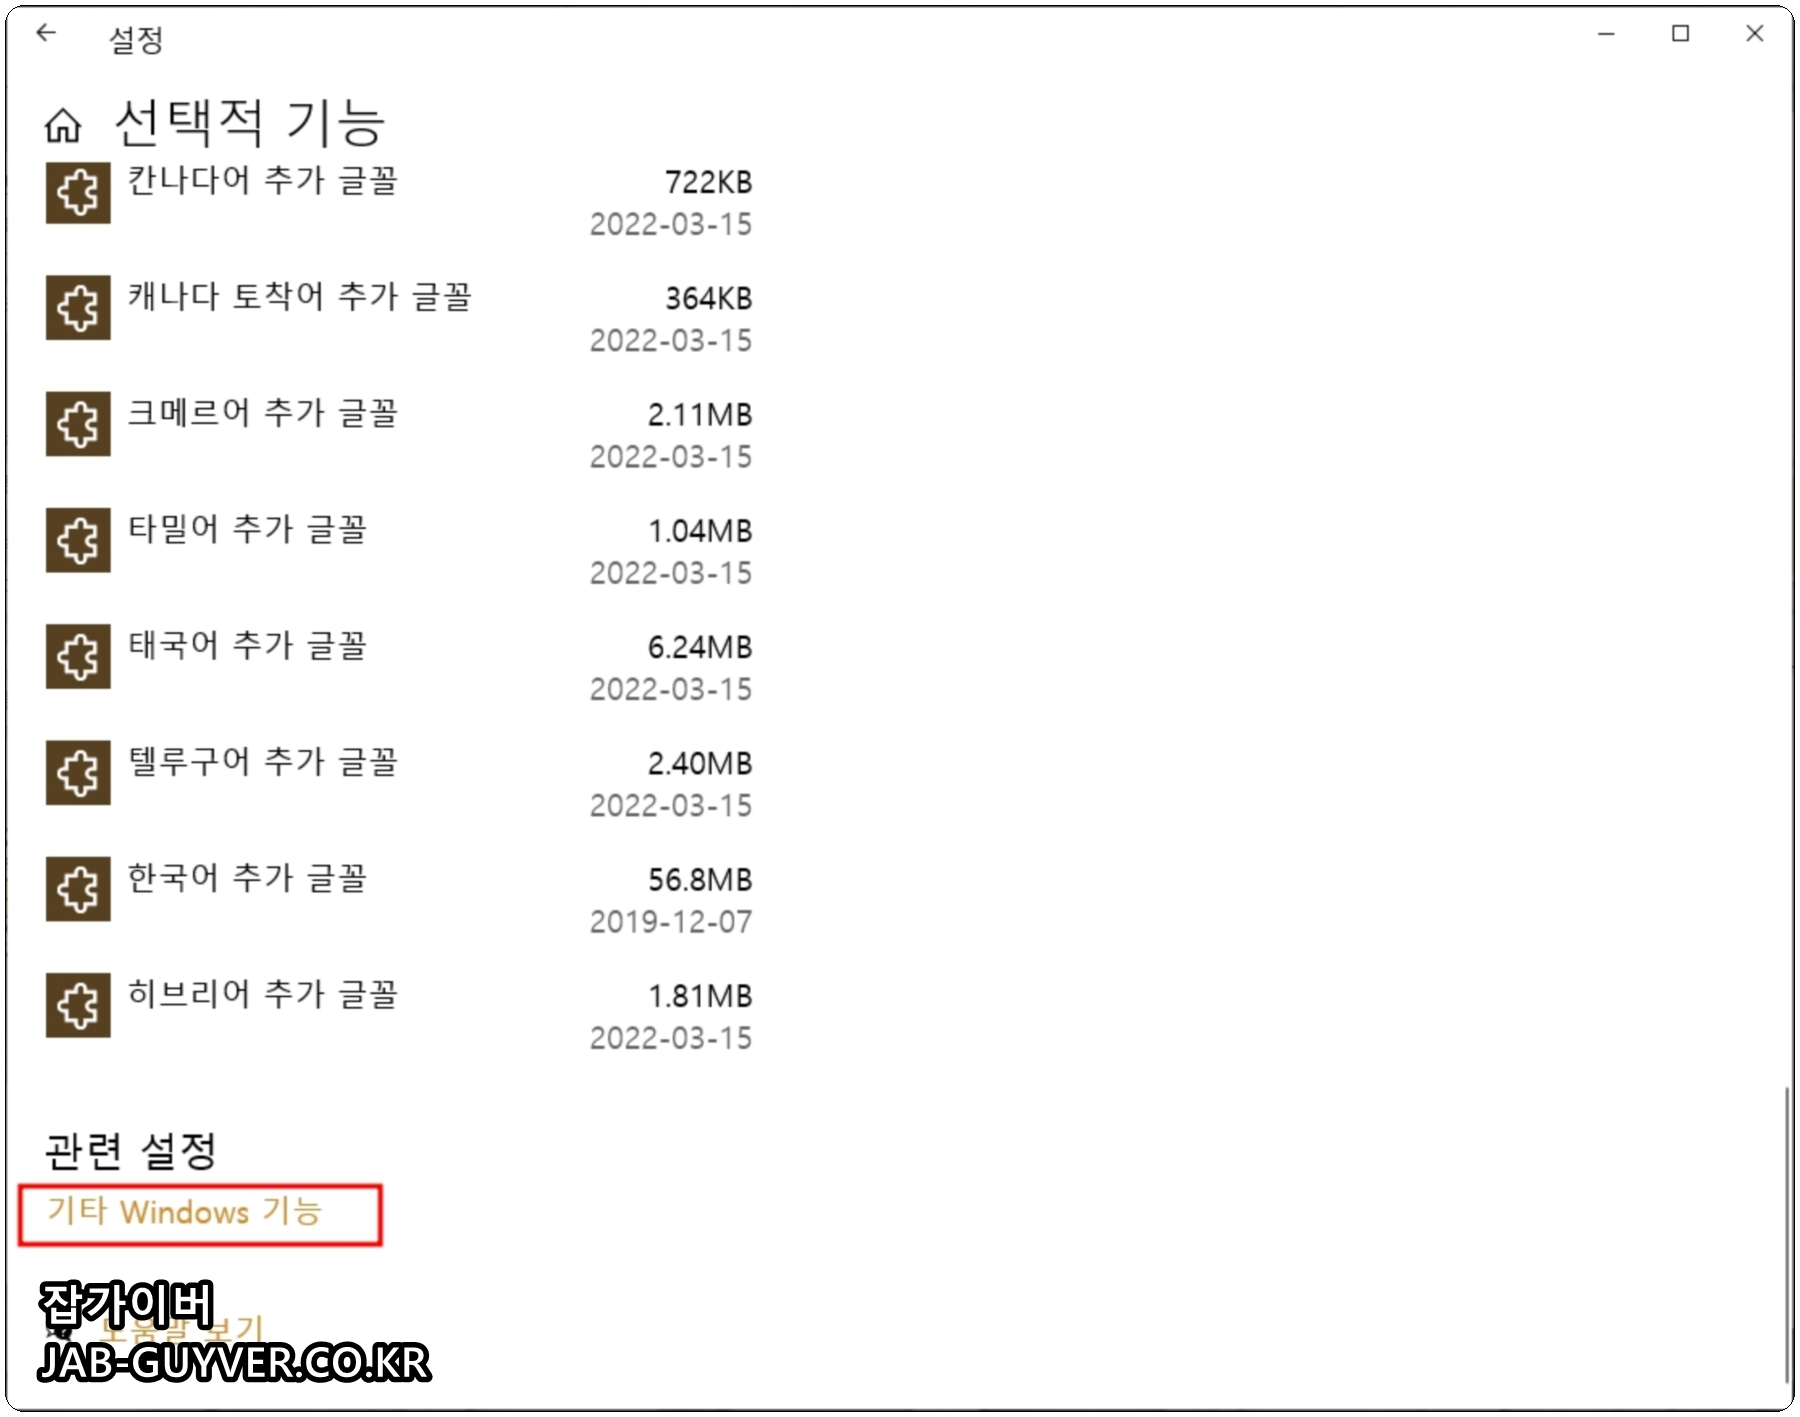Select the 타밀어 추가 글꼴 puzzle icon
Screen dimensions: 1800x1417
[78, 539]
